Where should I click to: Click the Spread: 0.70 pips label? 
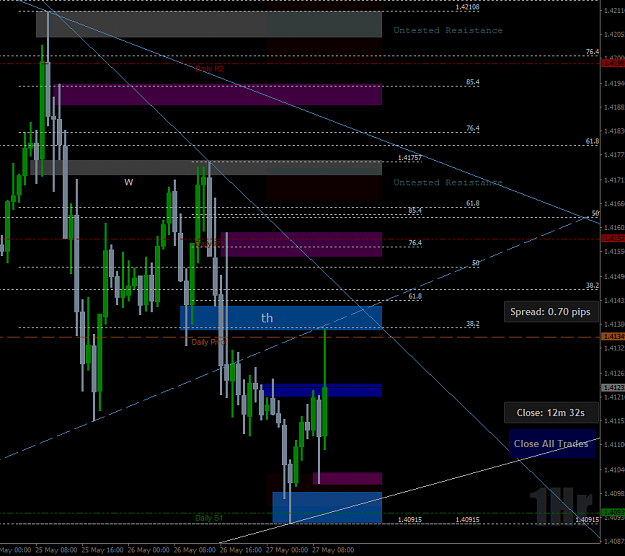coord(550,312)
